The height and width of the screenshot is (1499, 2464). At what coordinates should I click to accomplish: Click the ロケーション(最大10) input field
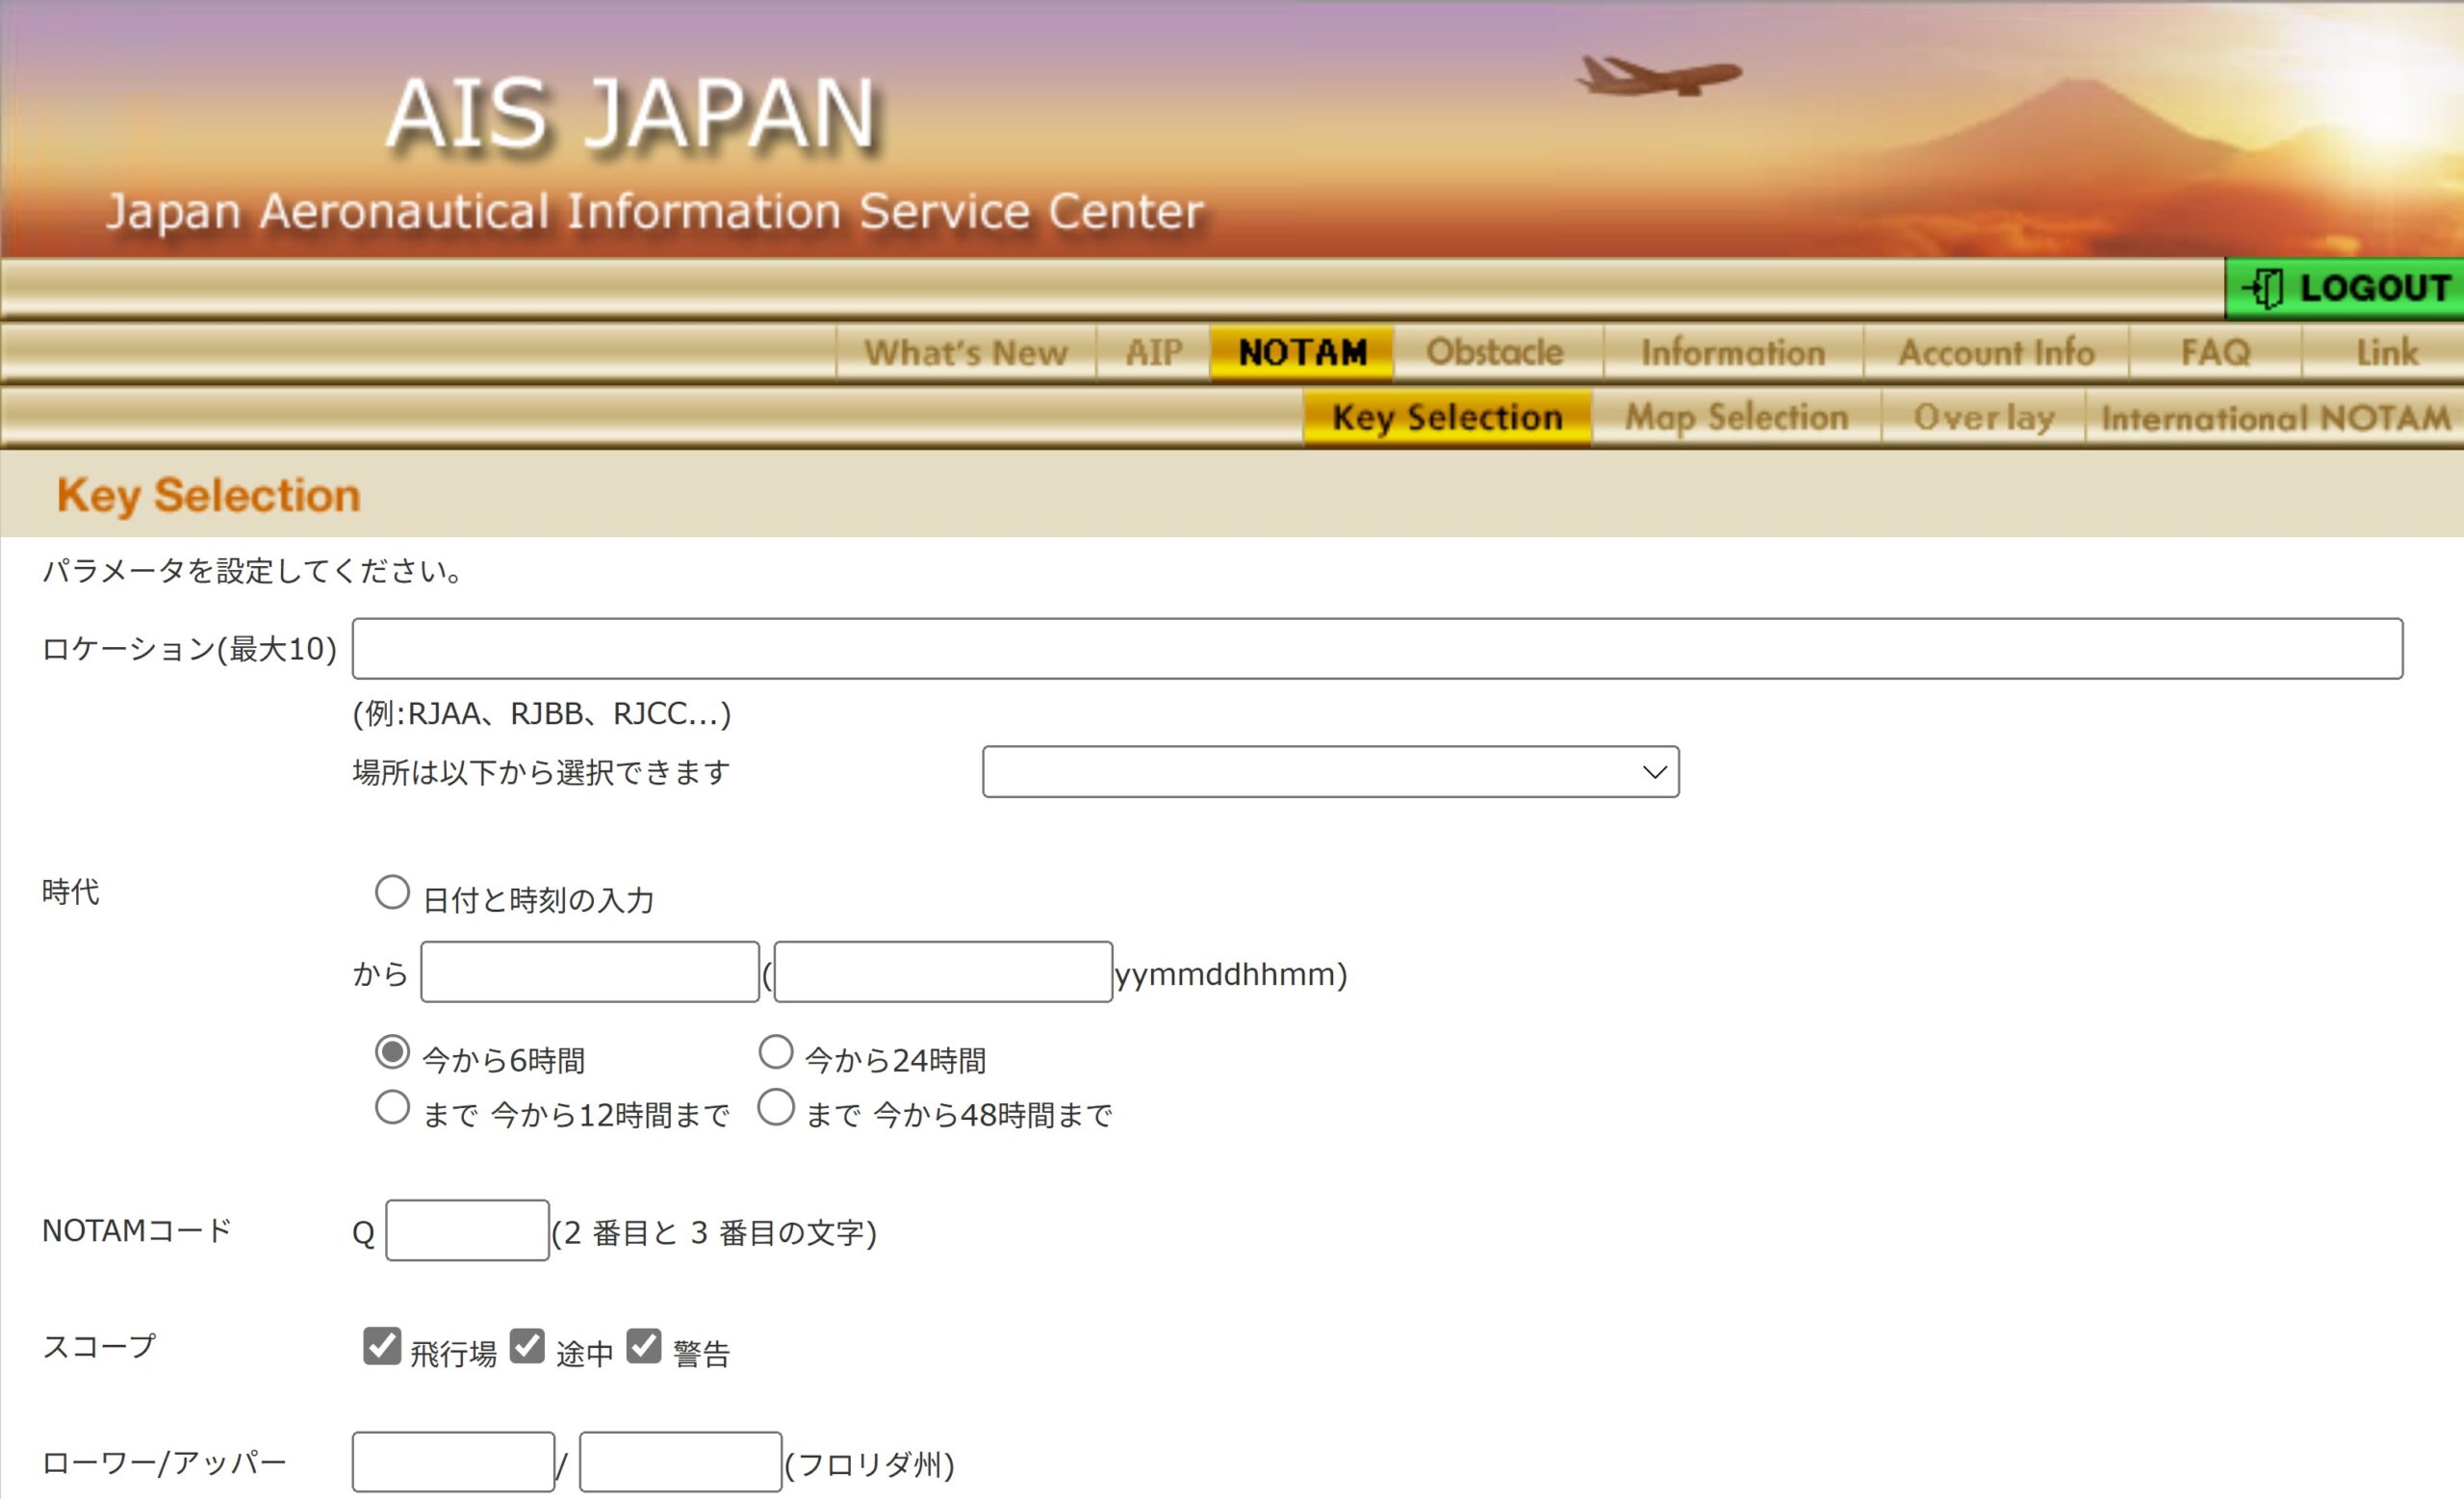point(1377,649)
